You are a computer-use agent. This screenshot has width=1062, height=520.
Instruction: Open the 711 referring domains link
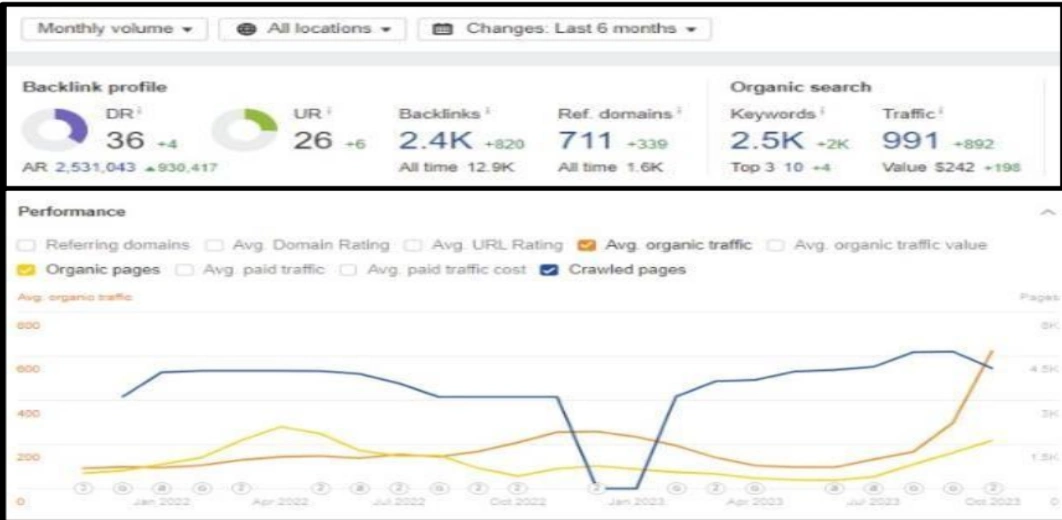[584, 142]
